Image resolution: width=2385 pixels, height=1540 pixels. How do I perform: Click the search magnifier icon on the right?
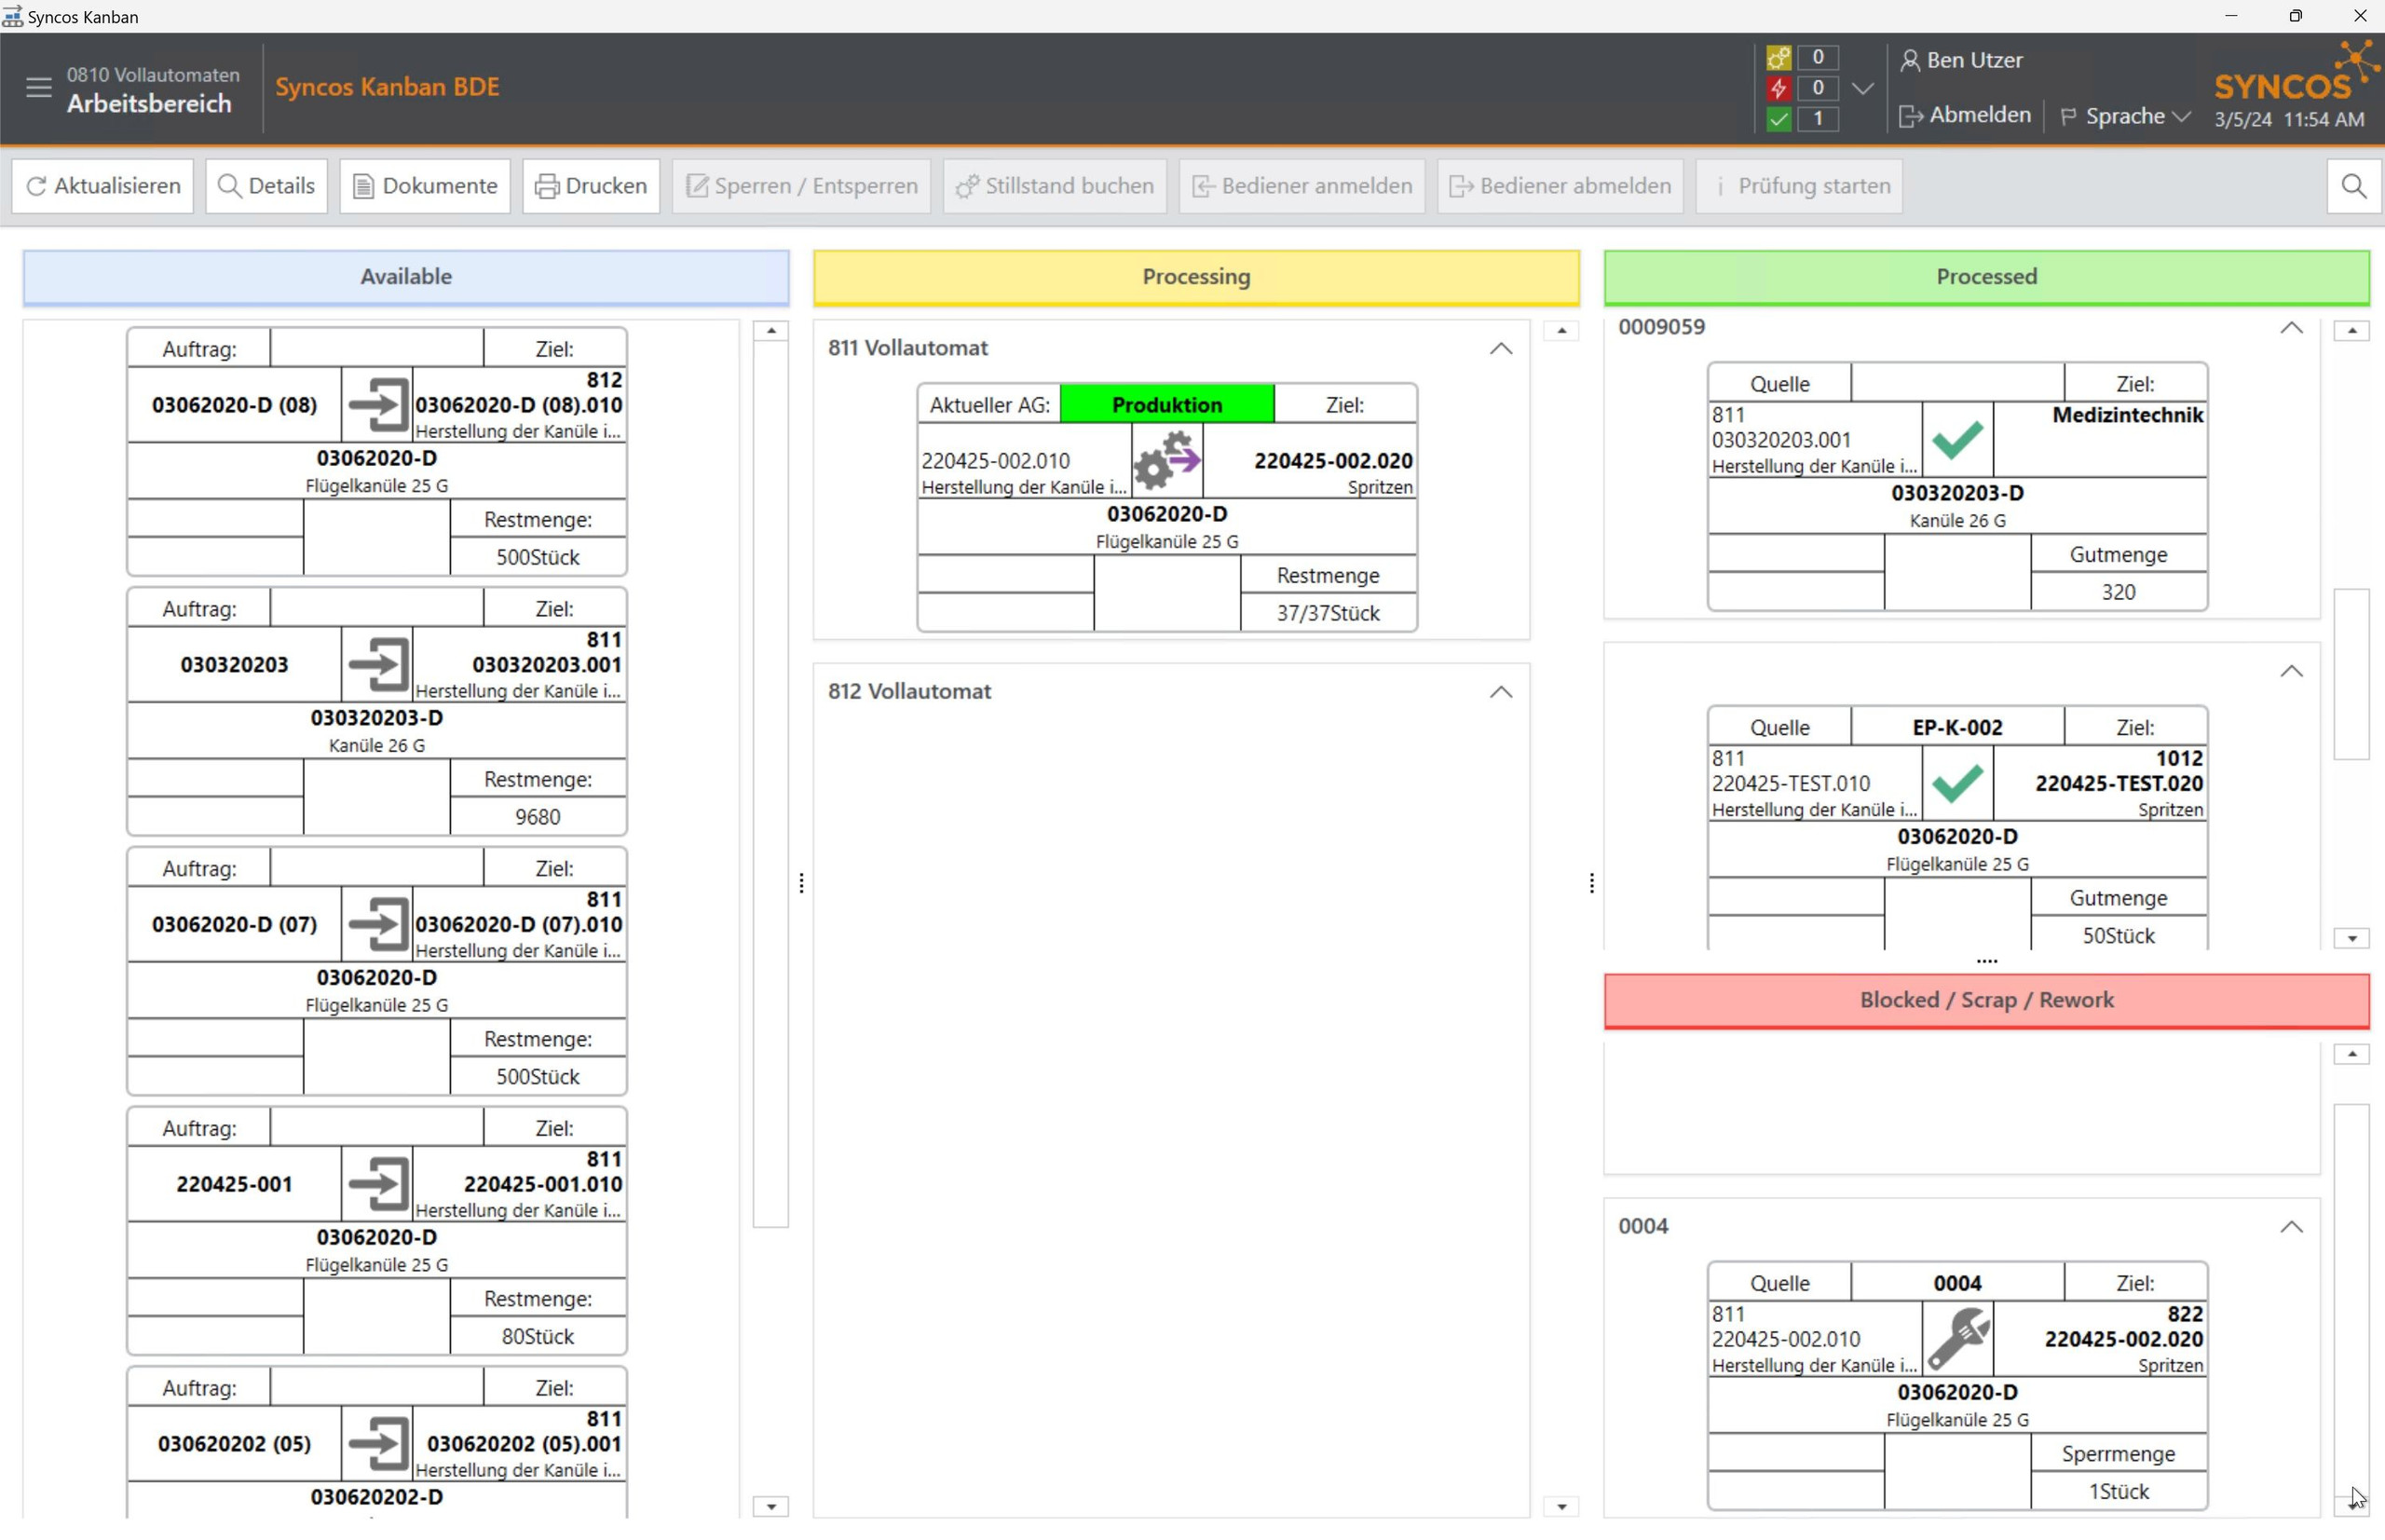2353,186
